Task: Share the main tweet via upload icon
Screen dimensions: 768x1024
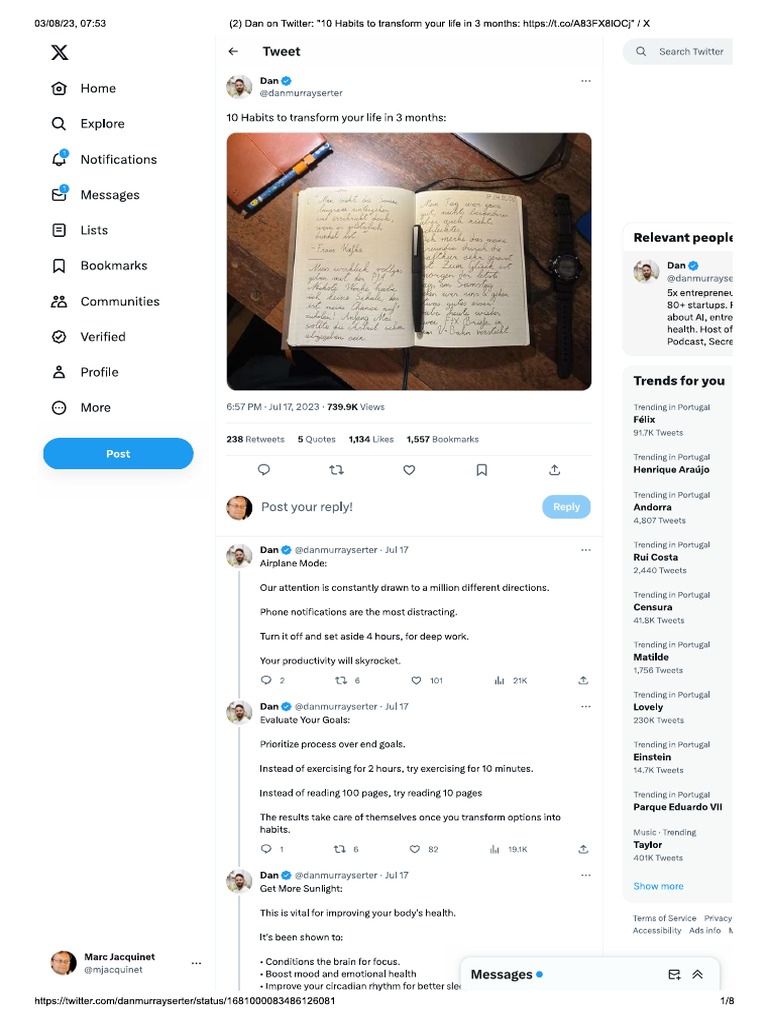Action: (554, 470)
